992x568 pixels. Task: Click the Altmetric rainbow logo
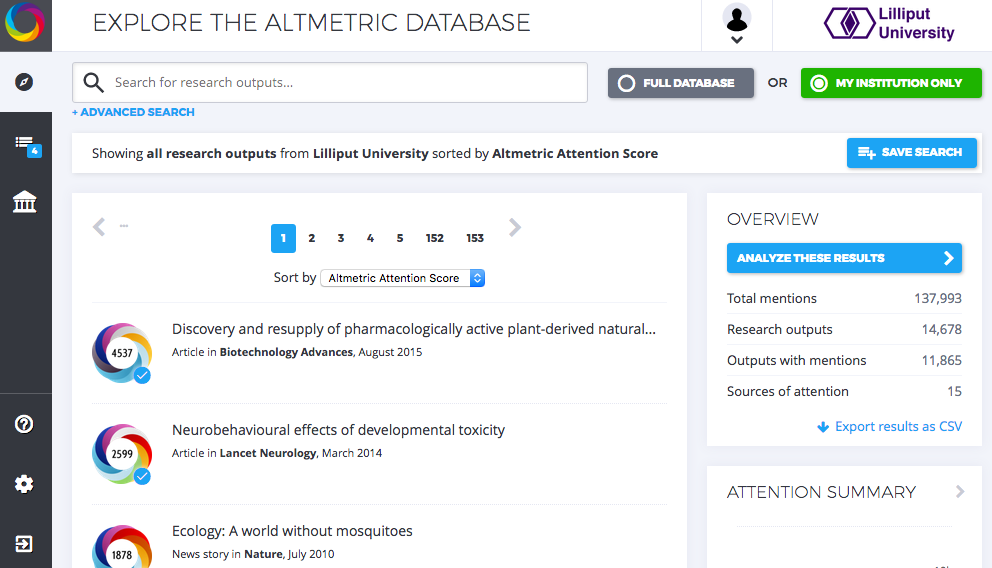pyautogui.click(x=25, y=25)
